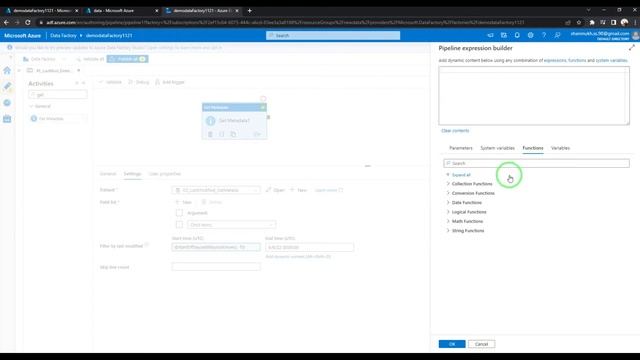Open the Home hub in left sidebar
640x360 pixels.
(7, 70)
